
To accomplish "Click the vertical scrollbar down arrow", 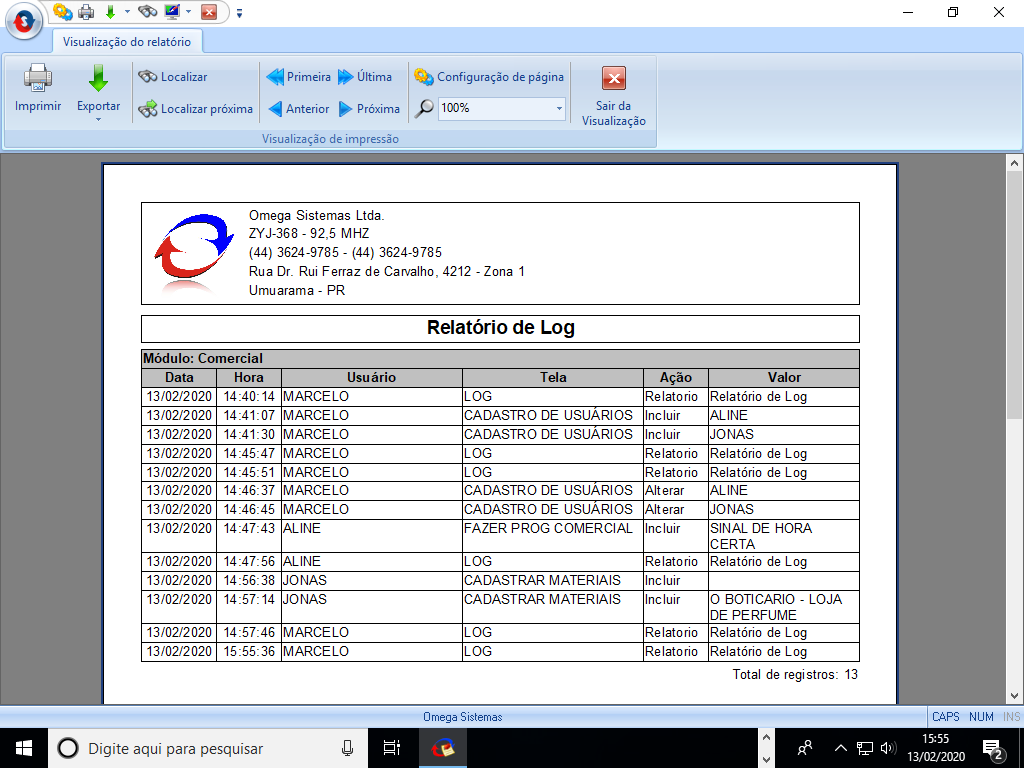I will point(1014,695).
